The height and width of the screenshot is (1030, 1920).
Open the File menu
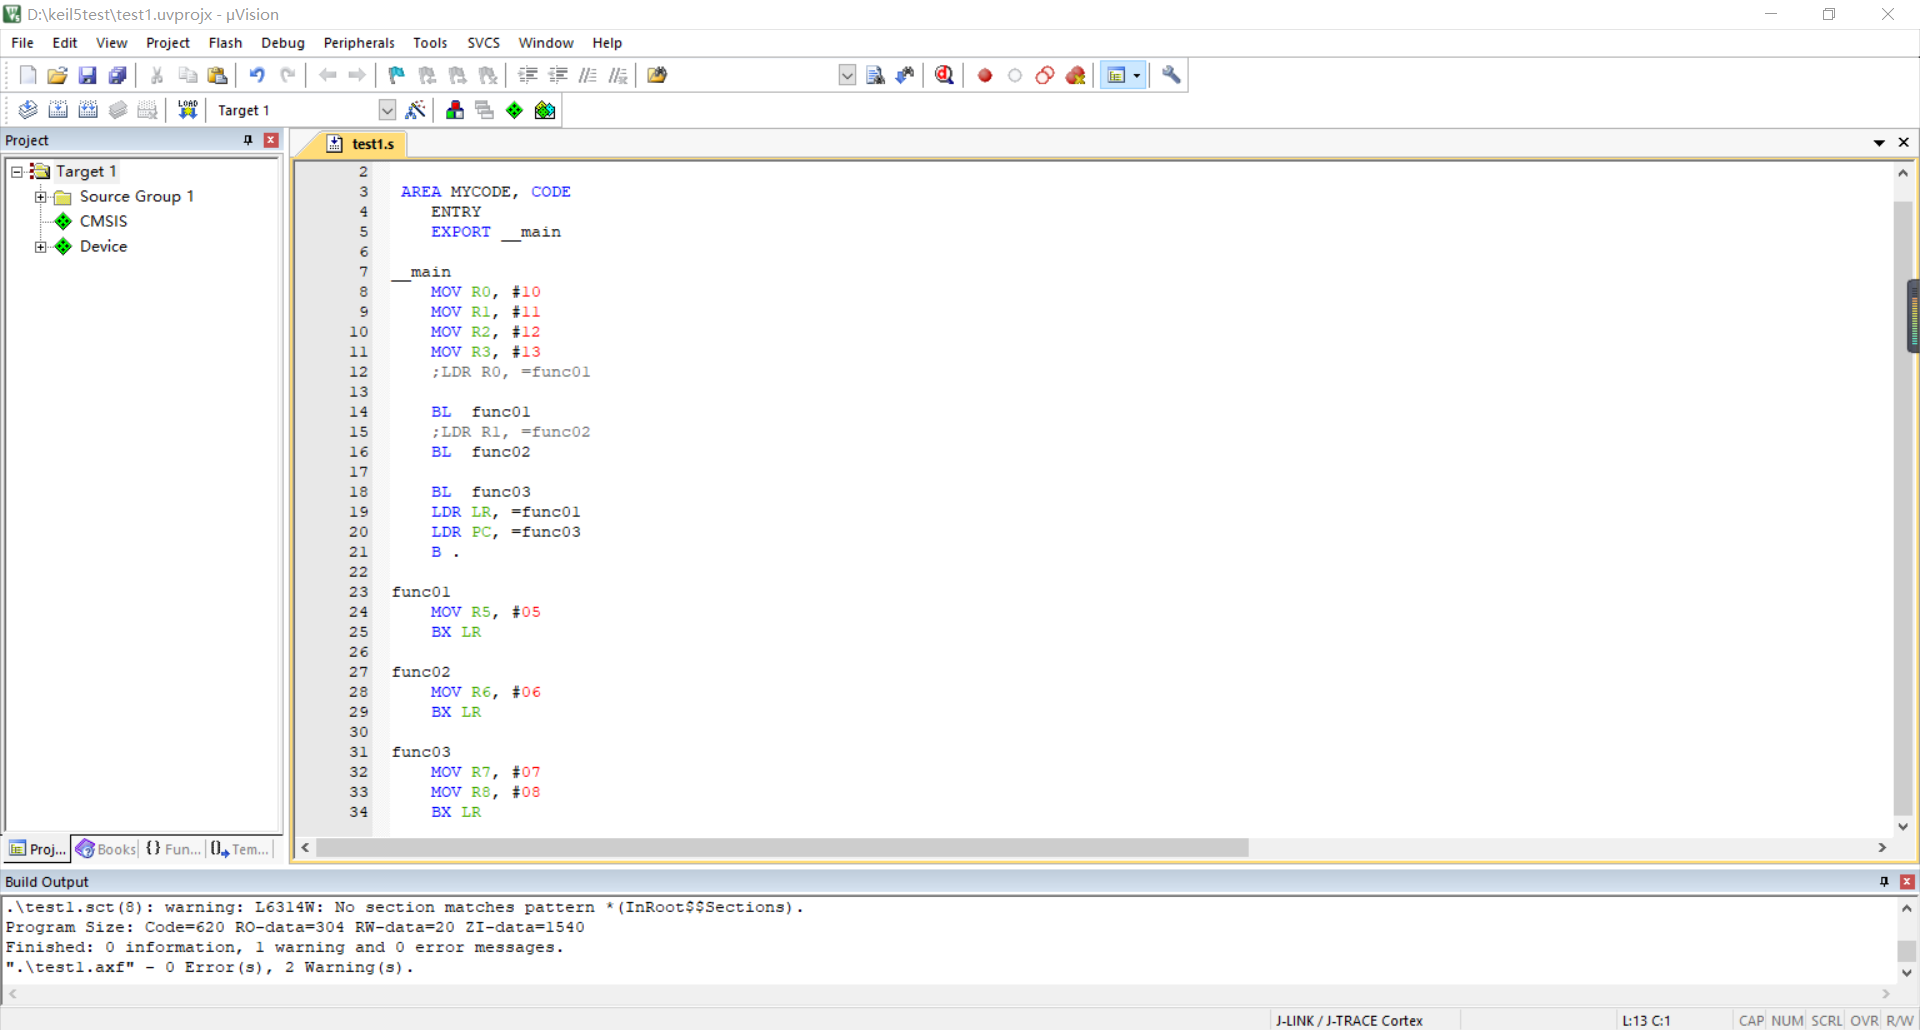click(x=22, y=43)
